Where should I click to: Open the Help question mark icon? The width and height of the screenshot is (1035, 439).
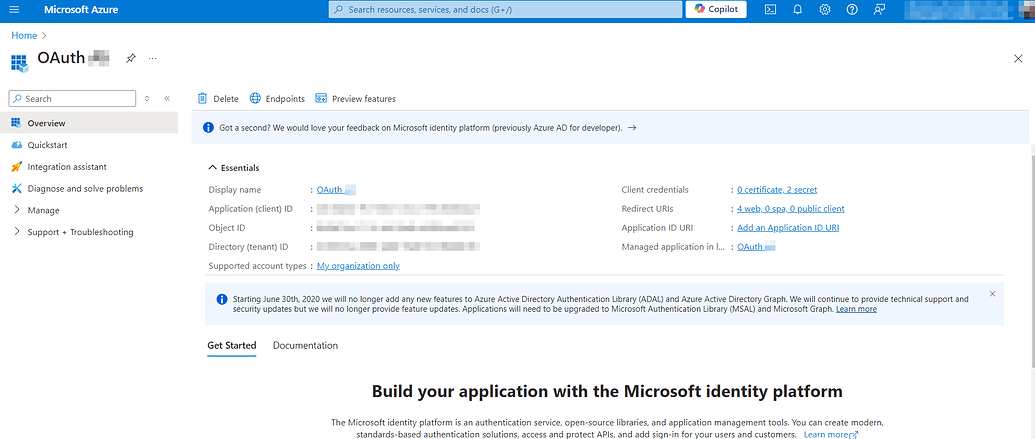coord(852,9)
